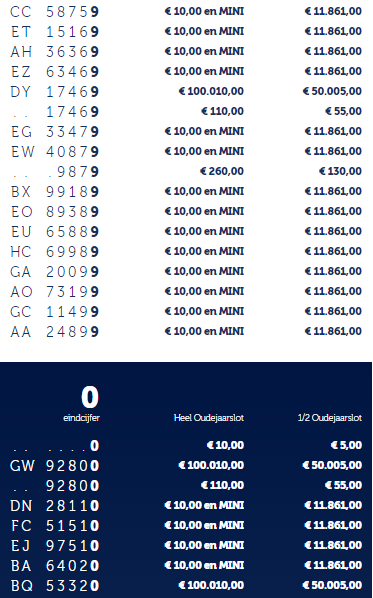Click lot number DY 17469

point(55,92)
